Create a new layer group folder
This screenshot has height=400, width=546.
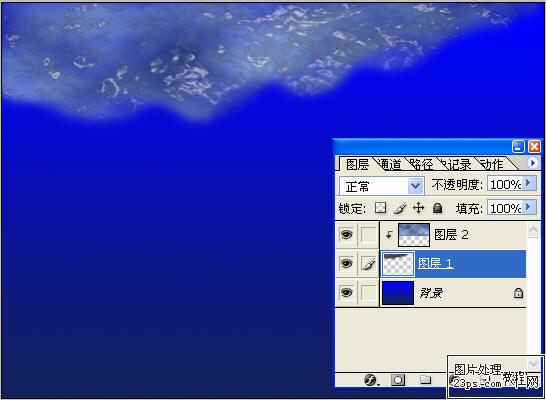pos(425,380)
